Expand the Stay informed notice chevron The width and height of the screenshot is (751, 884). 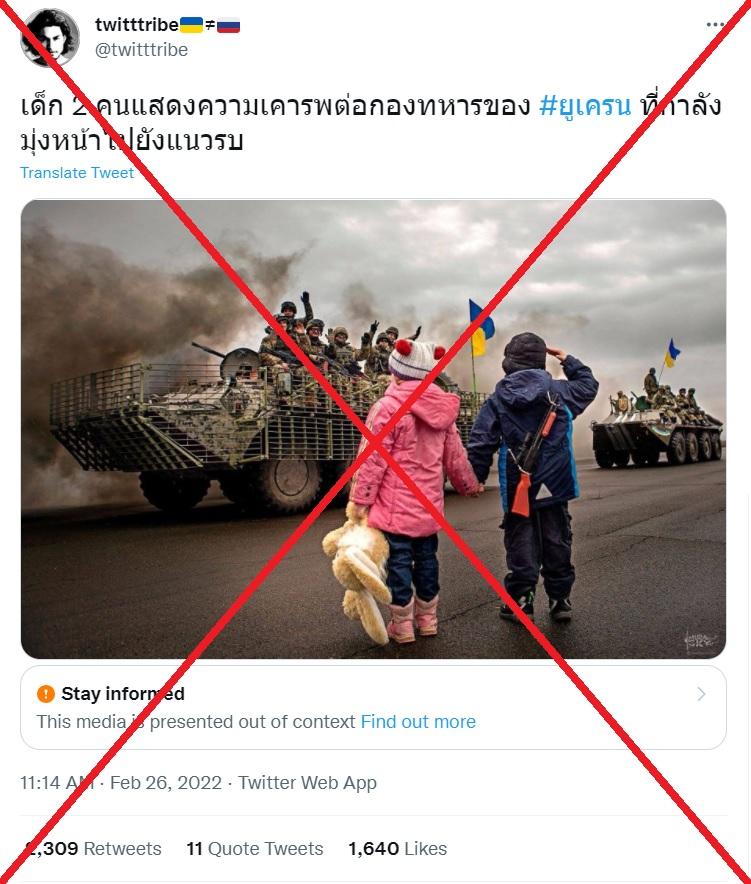coord(701,694)
